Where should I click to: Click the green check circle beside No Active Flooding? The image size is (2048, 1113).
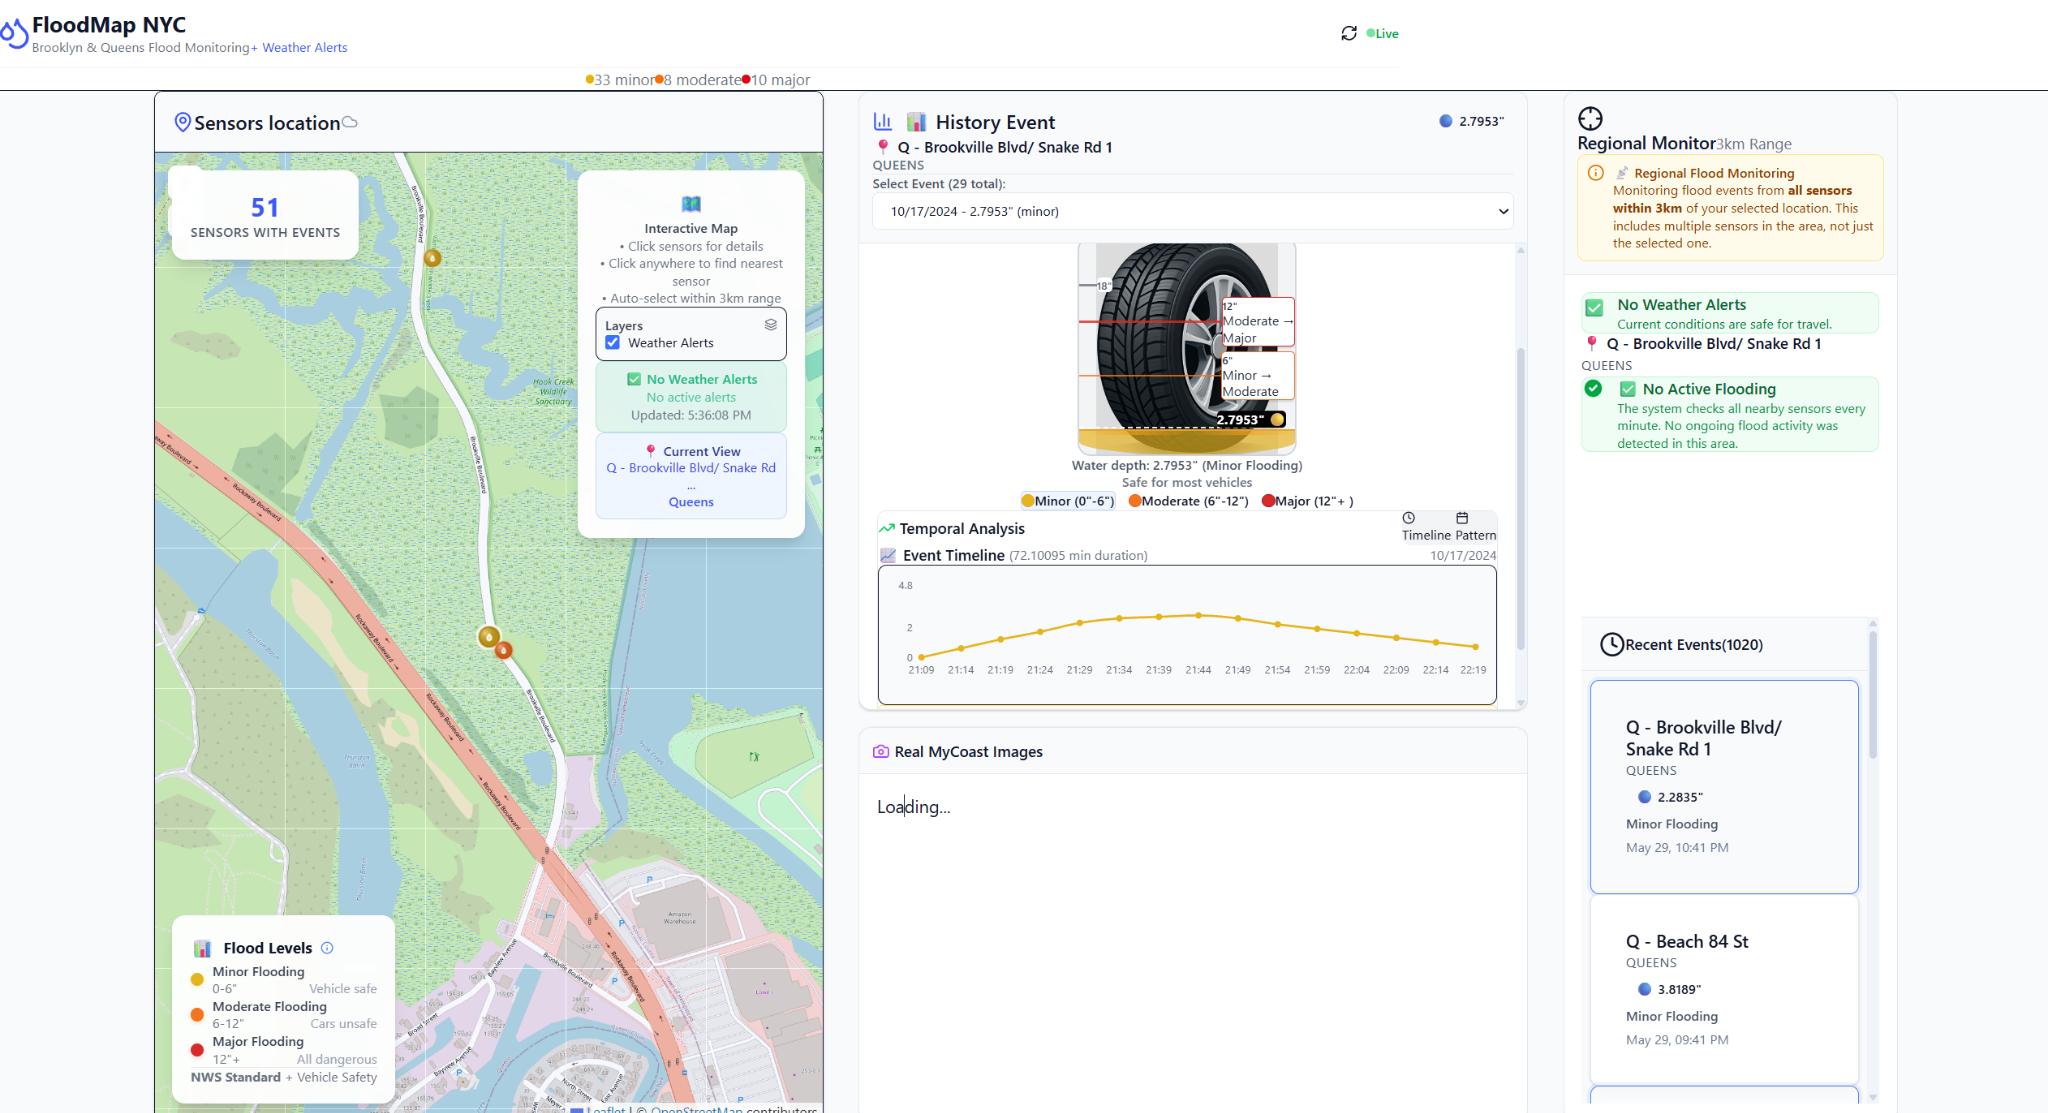pos(1593,389)
